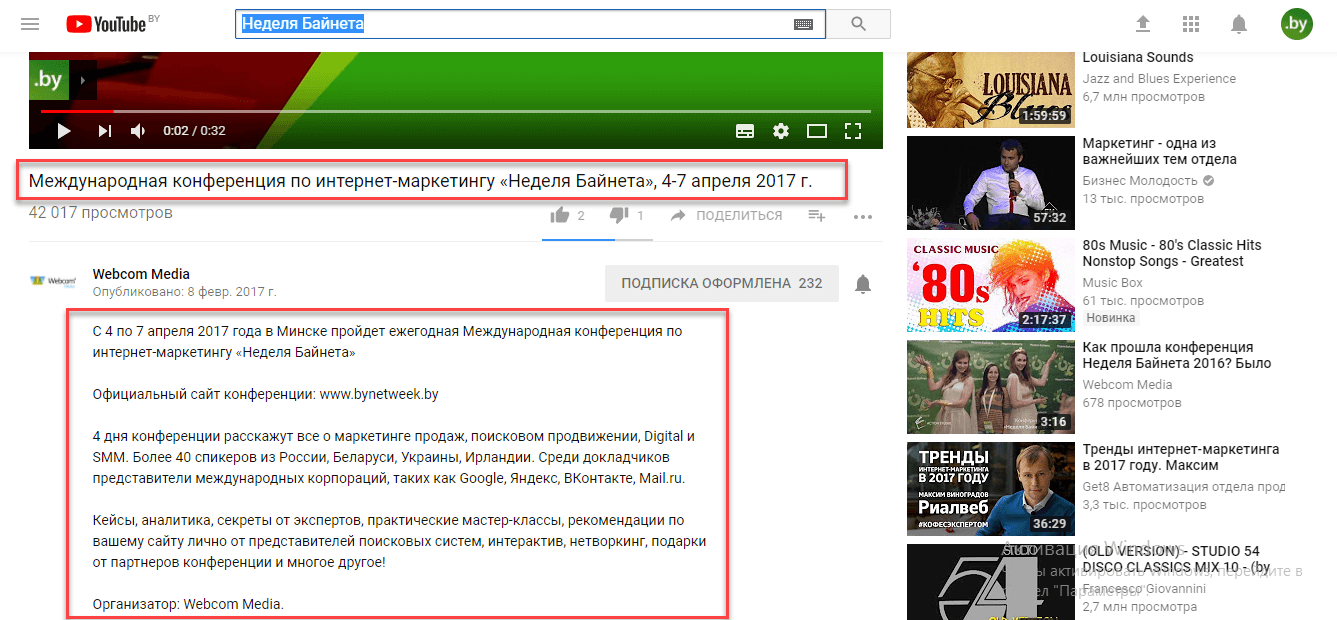
Task: Go to the YouTube home logo
Action: (107, 24)
